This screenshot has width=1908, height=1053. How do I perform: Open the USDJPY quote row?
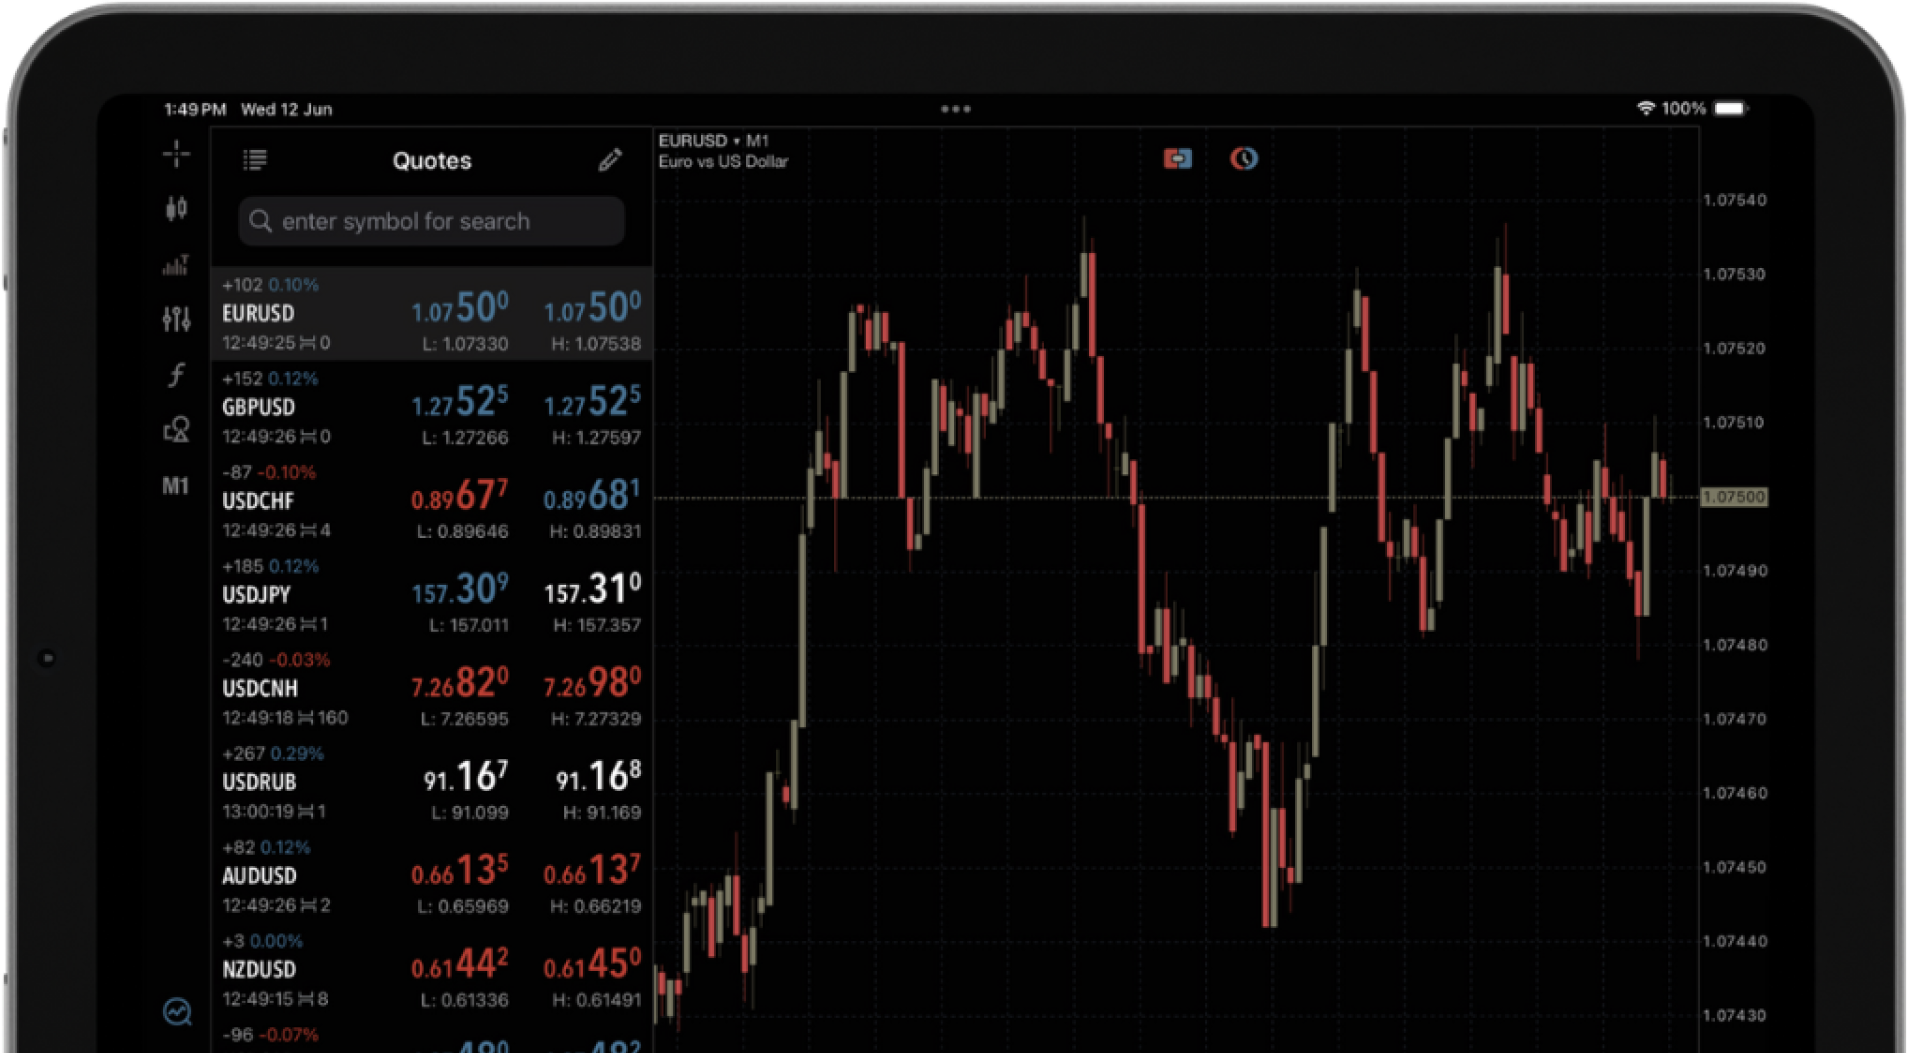(432, 595)
